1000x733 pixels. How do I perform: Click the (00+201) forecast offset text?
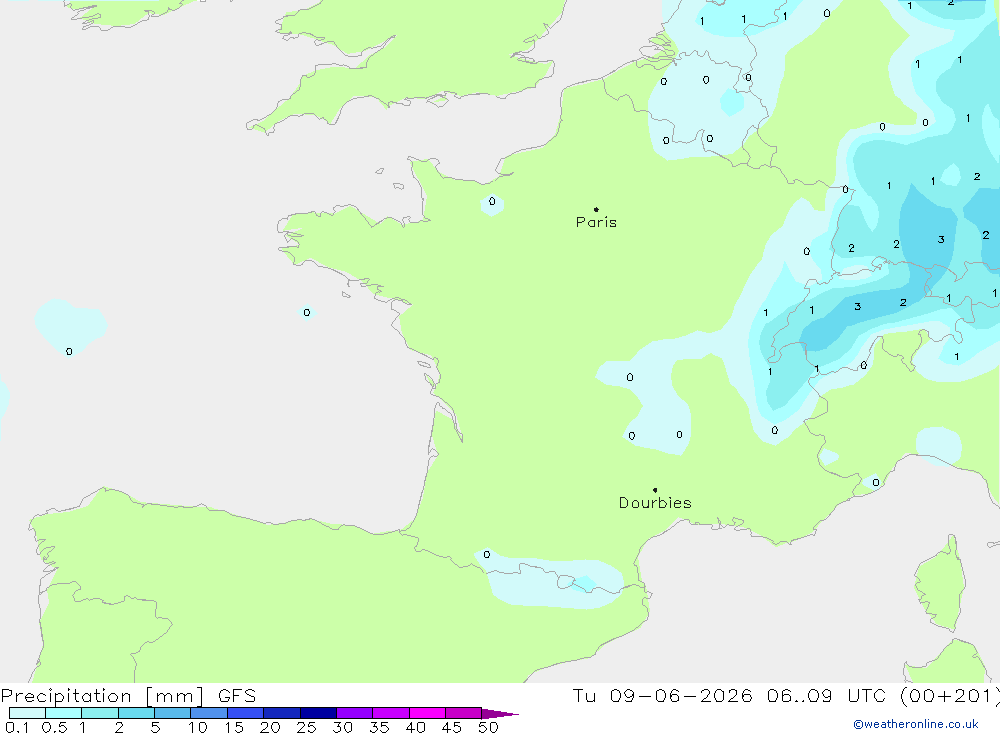click(949, 695)
